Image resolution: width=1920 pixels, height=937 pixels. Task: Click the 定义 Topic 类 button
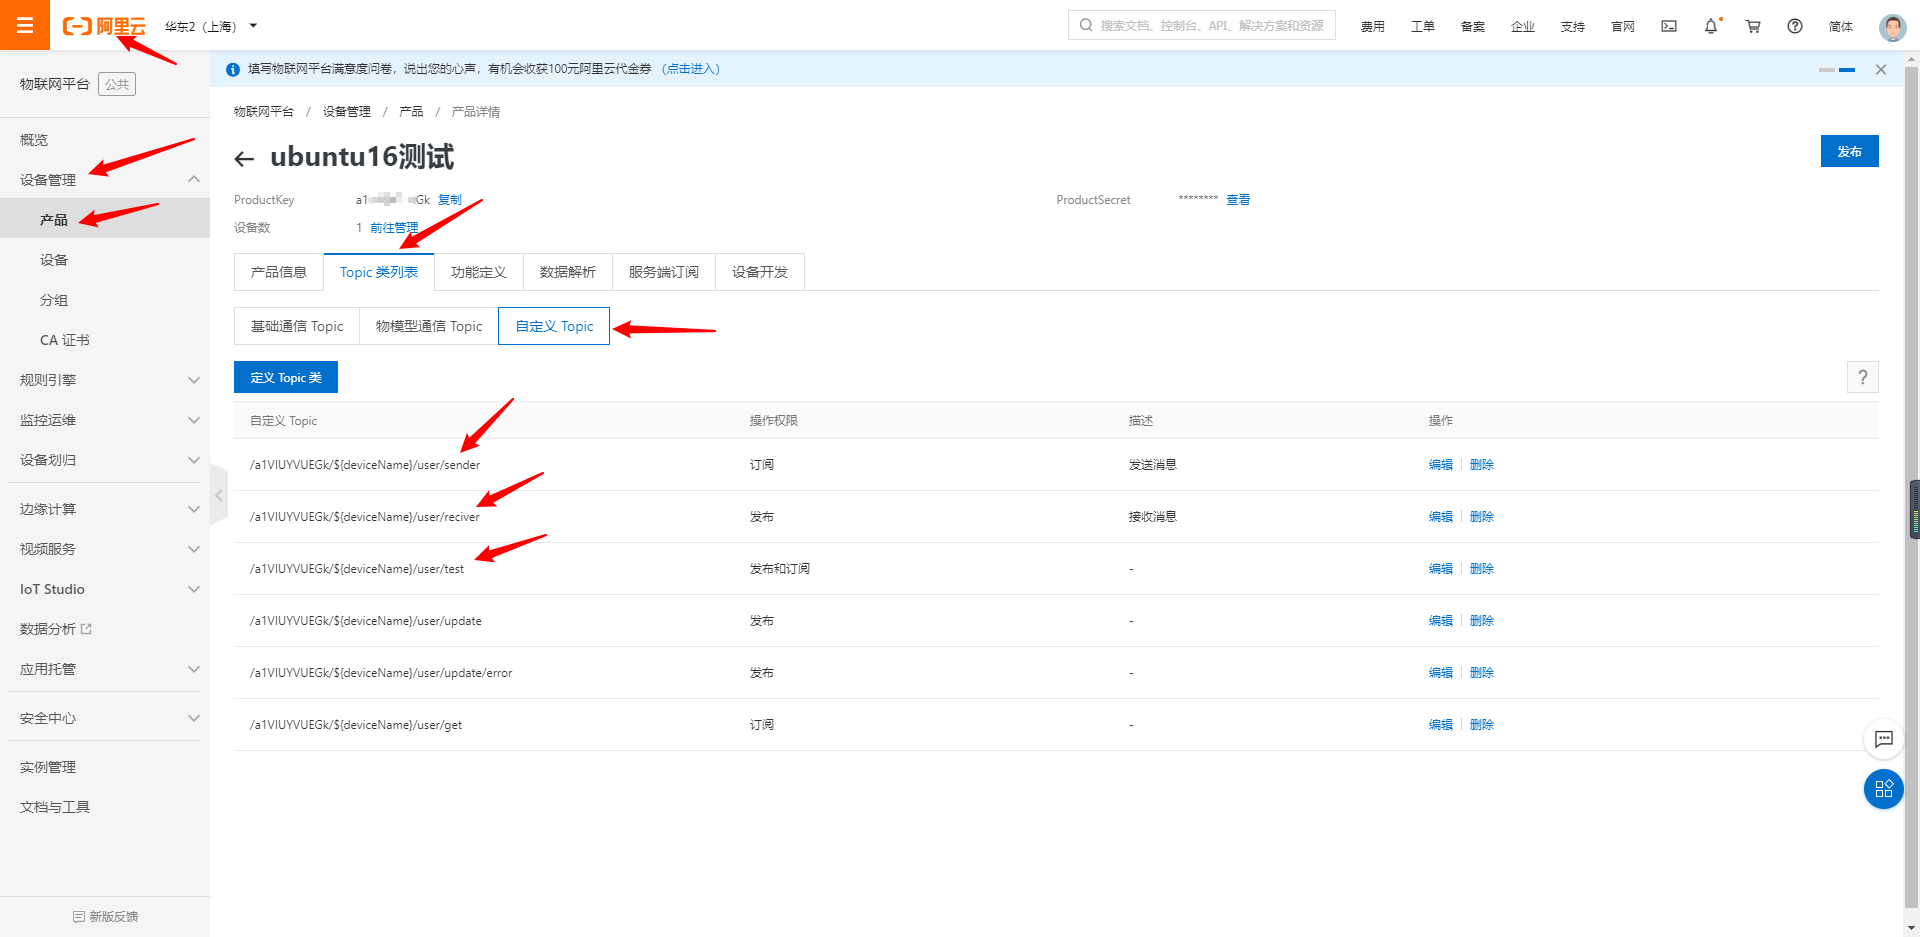coord(286,377)
